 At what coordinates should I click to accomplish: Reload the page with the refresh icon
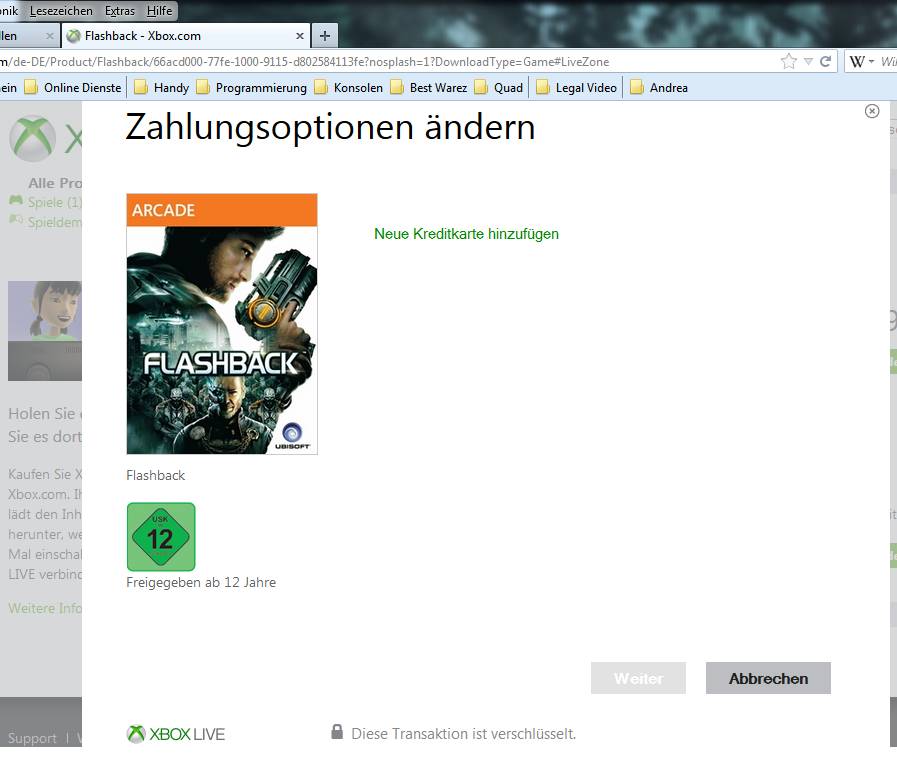tap(826, 61)
